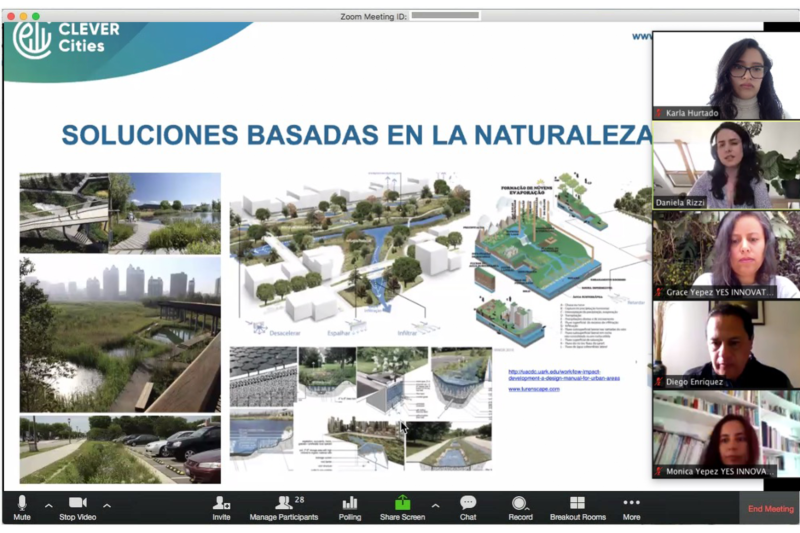Stop Video using camera icon
800x533 pixels.
point(78,508)
